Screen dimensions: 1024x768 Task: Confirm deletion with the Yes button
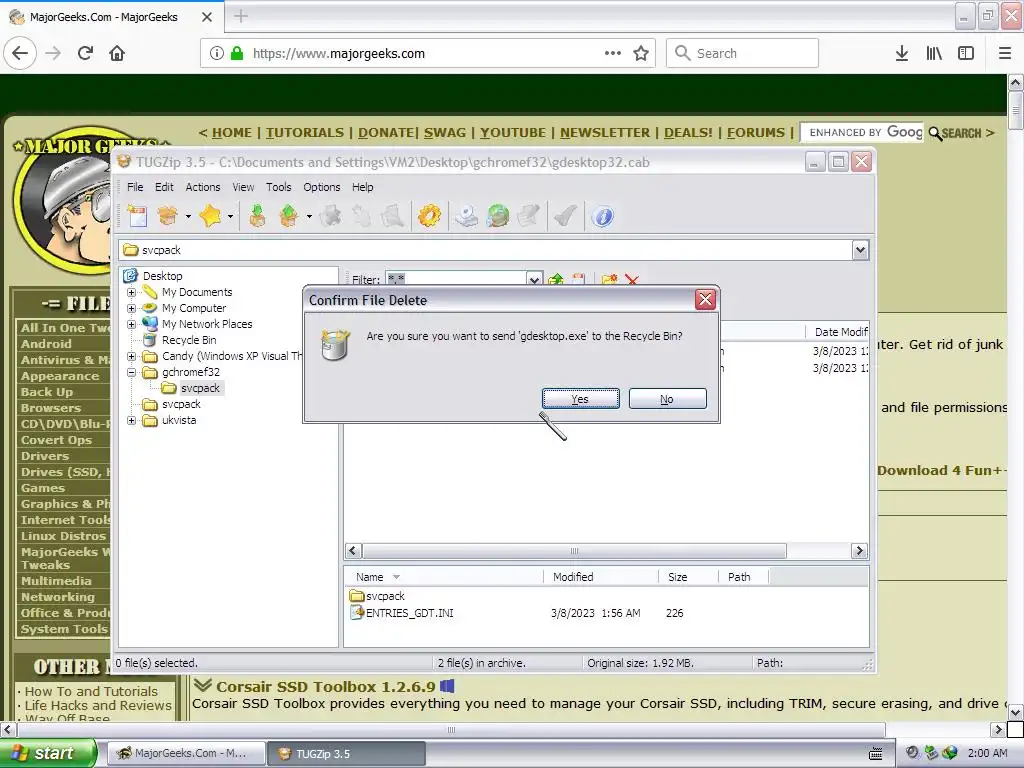pos(581,398)
